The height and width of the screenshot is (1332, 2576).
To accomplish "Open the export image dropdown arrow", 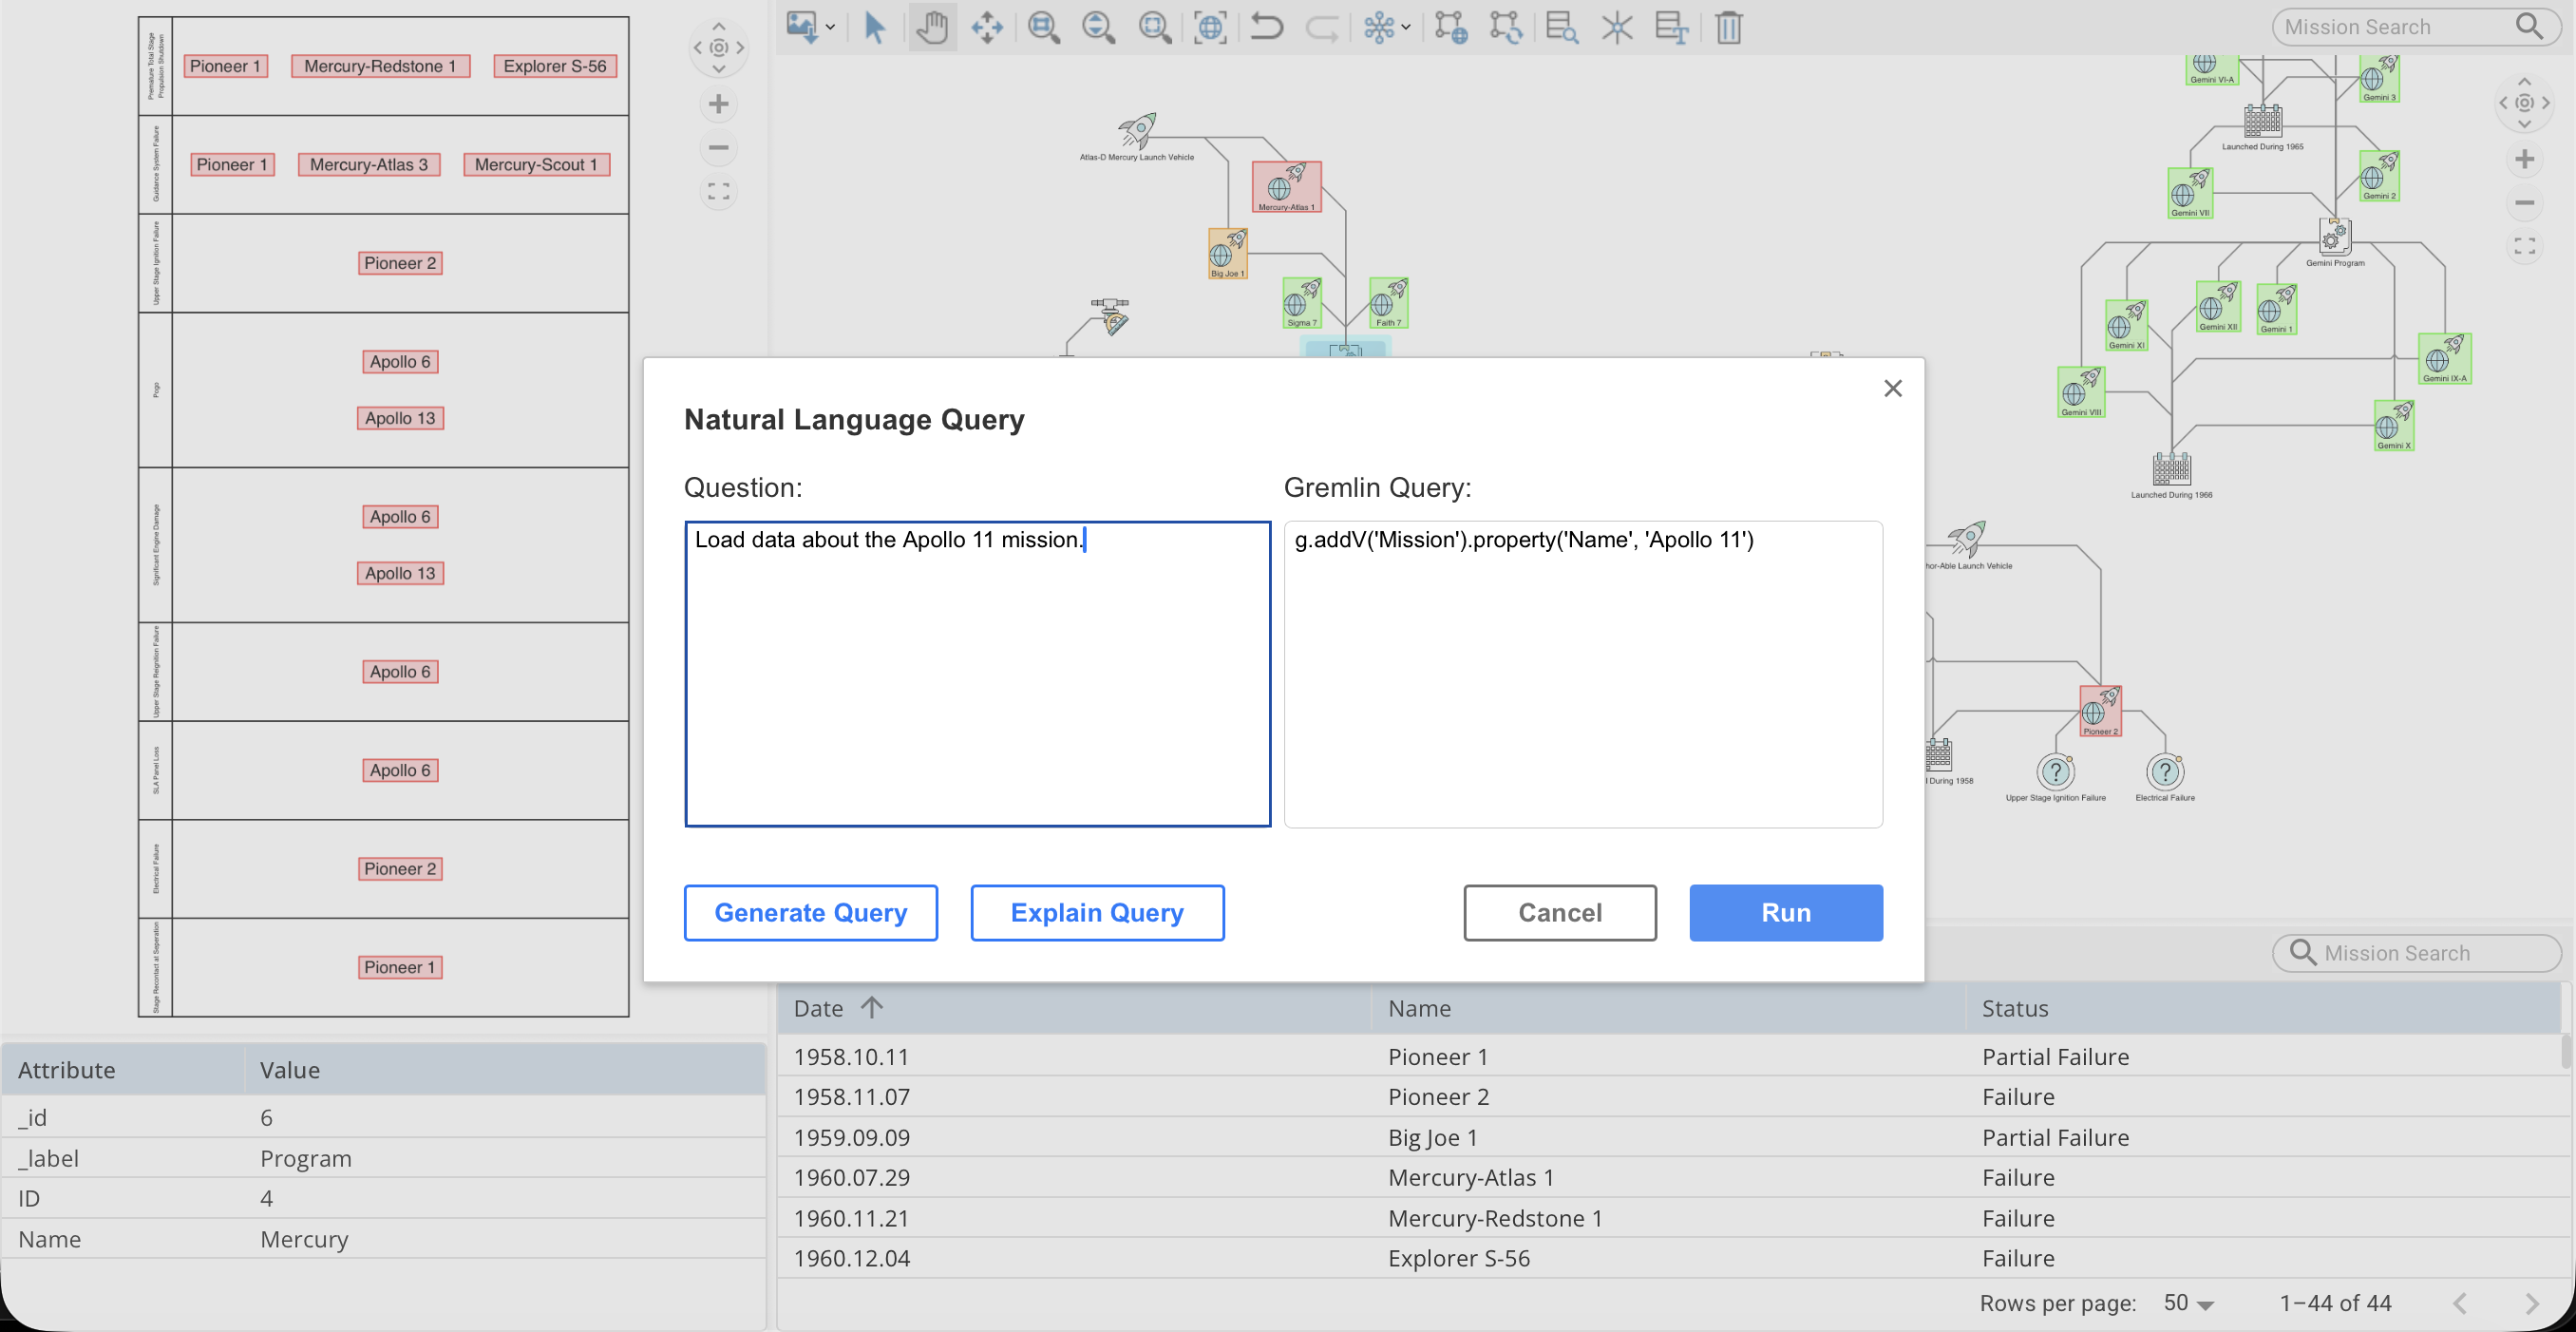I will click(x=830, y=27).
